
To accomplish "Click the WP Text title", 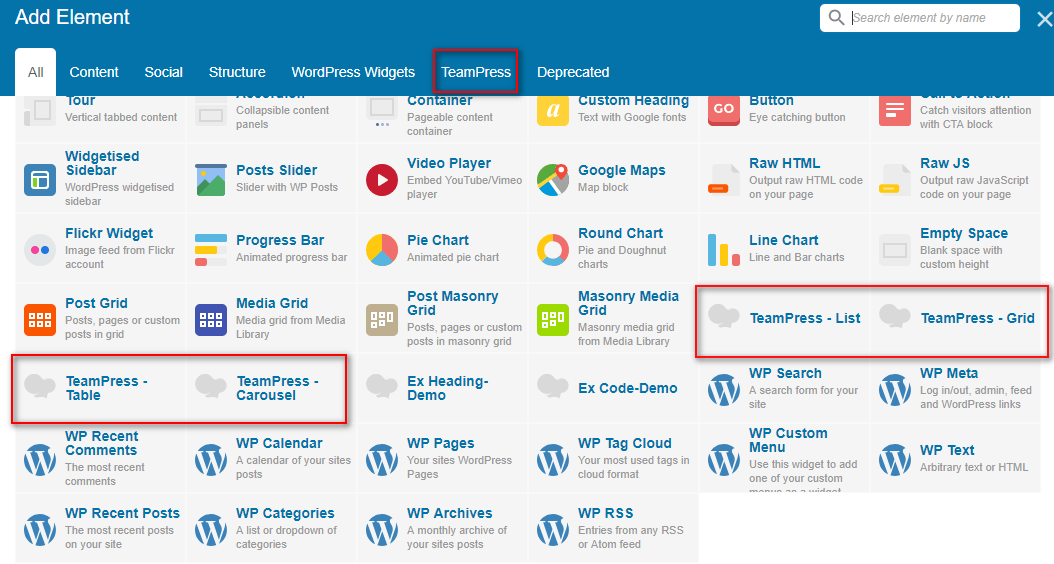I will point(946,450).
